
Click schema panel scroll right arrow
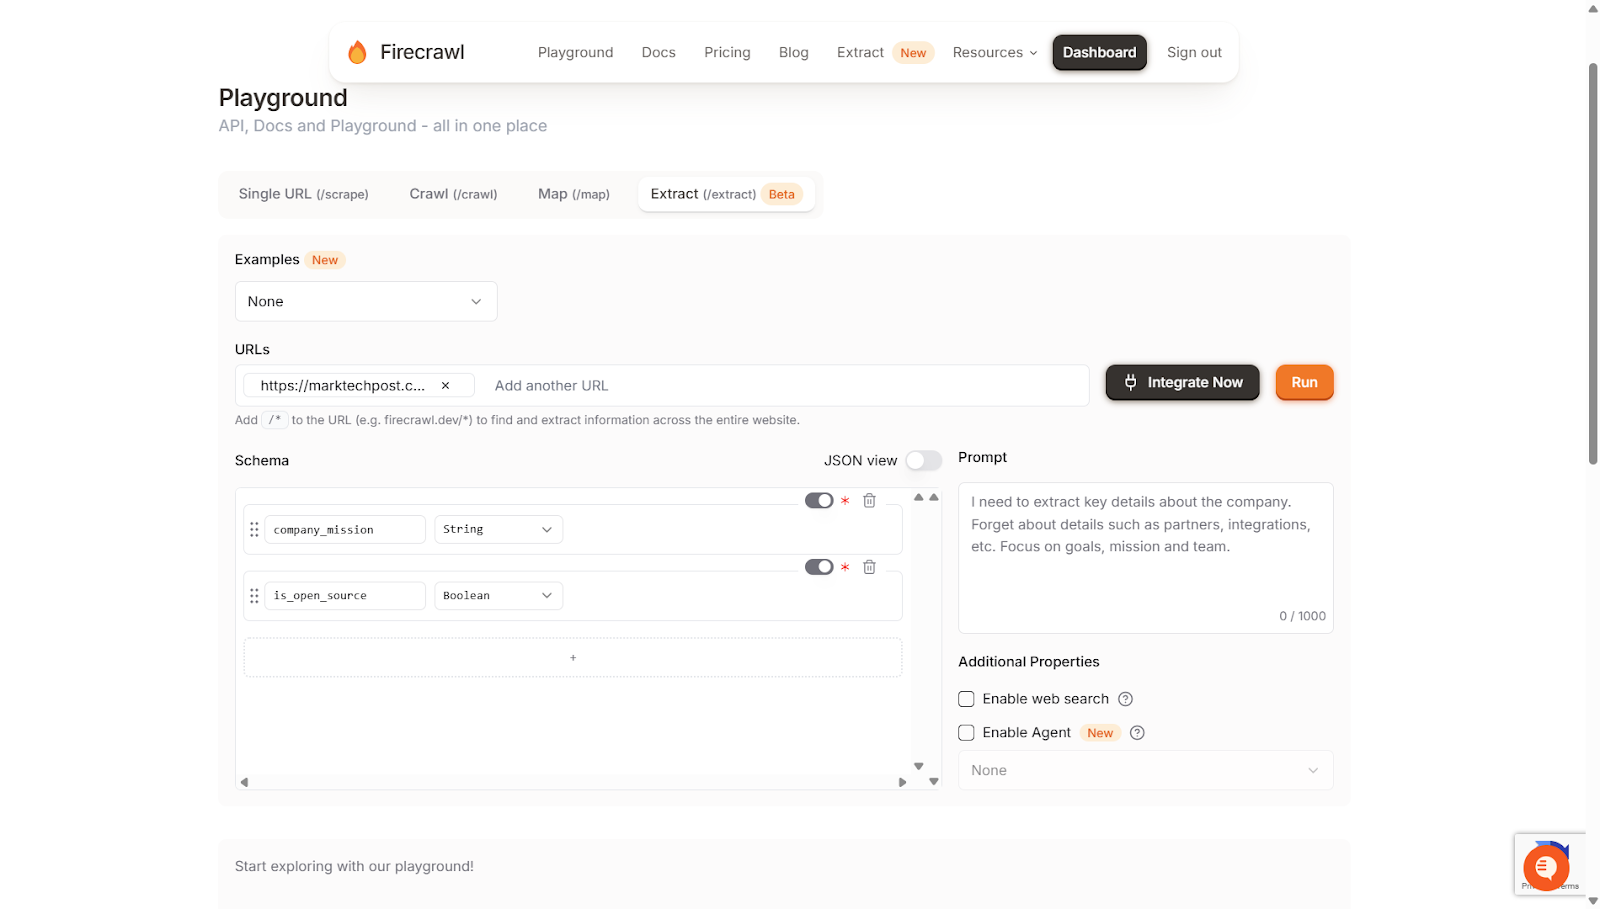tap(902, 782)
